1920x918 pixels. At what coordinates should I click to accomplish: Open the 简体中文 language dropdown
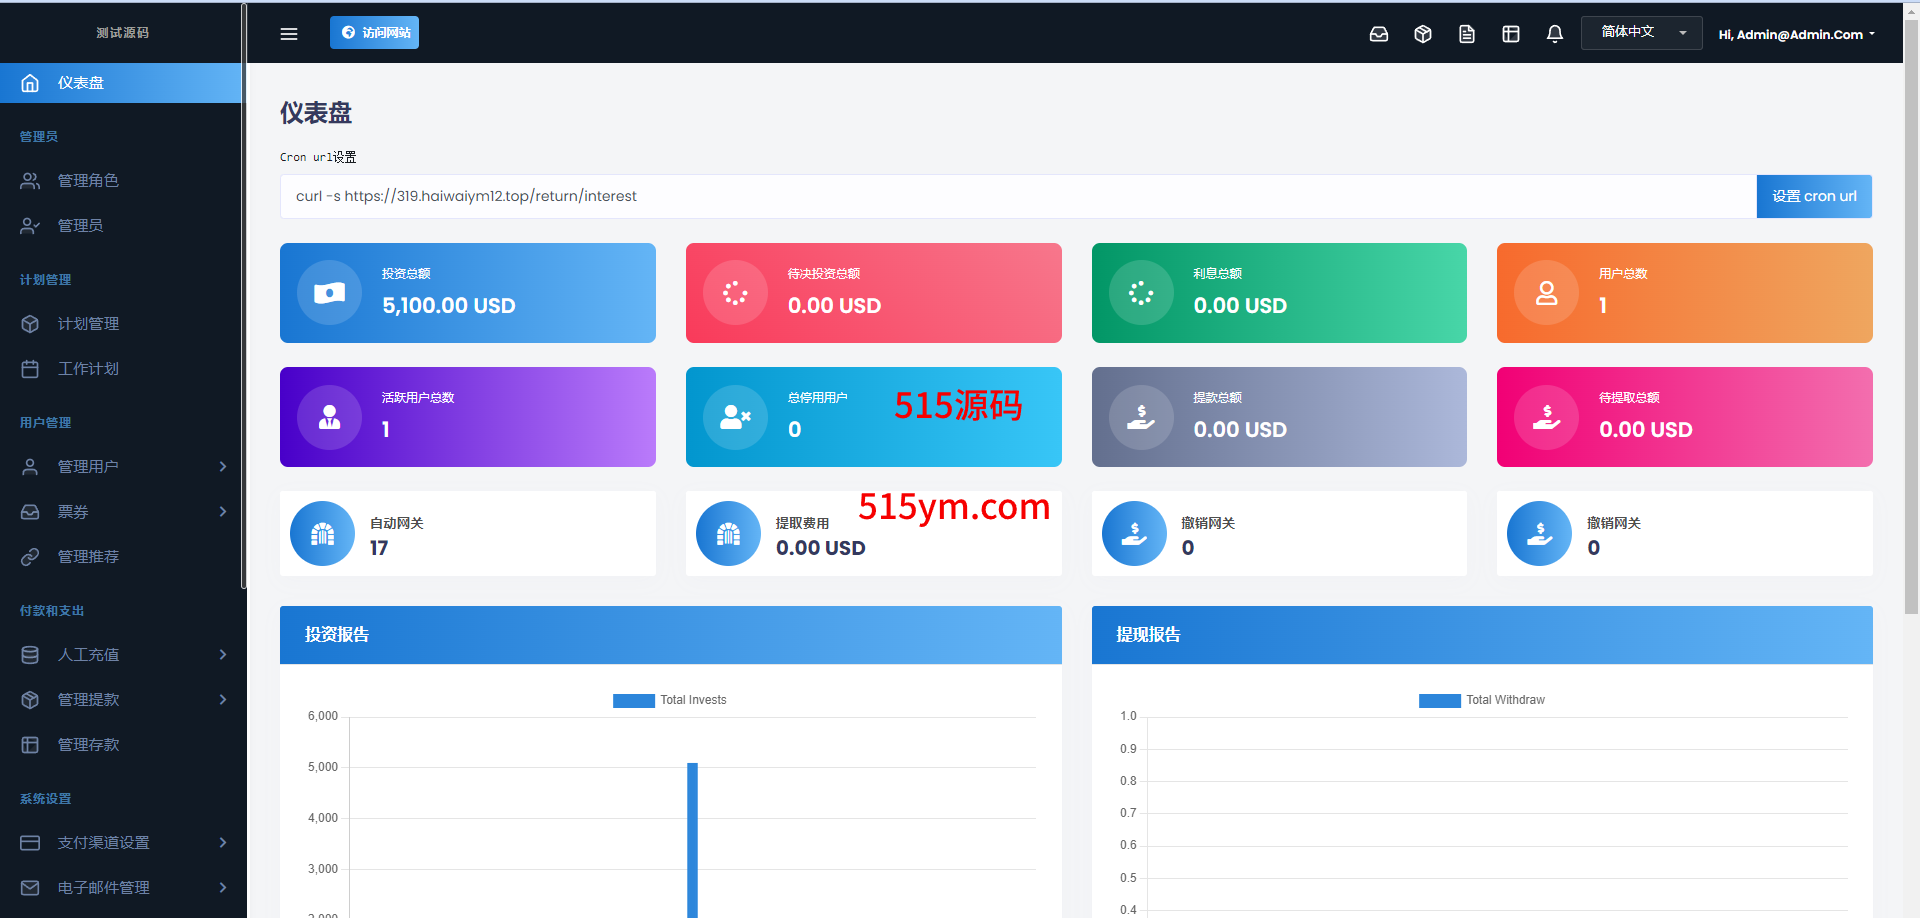1641,32
